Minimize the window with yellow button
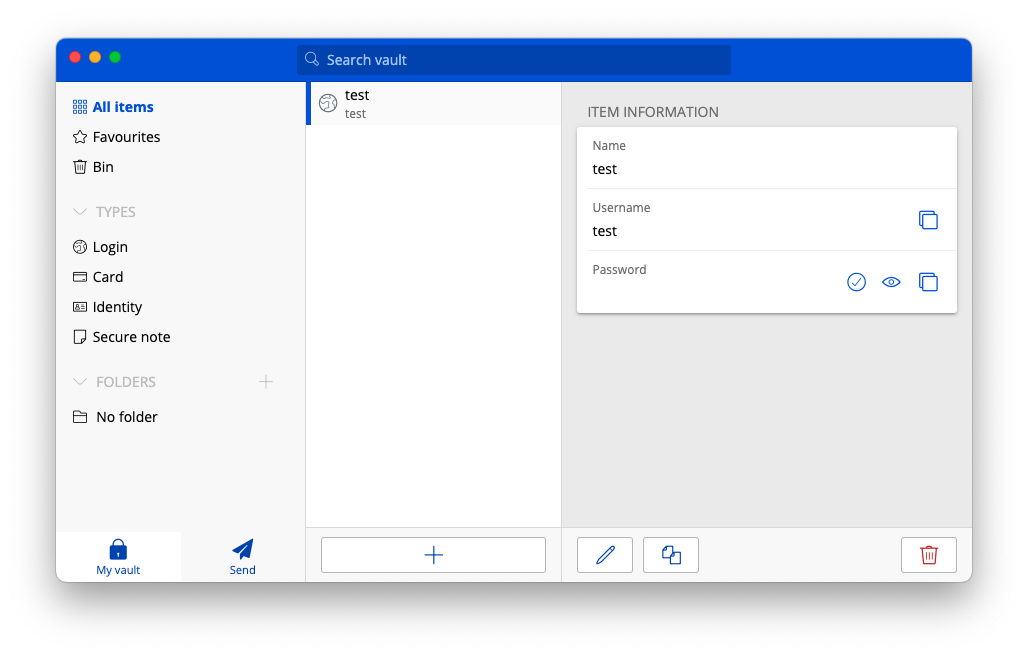The width and height of the screenshot is (1028, 656). (x=95, y=57)
